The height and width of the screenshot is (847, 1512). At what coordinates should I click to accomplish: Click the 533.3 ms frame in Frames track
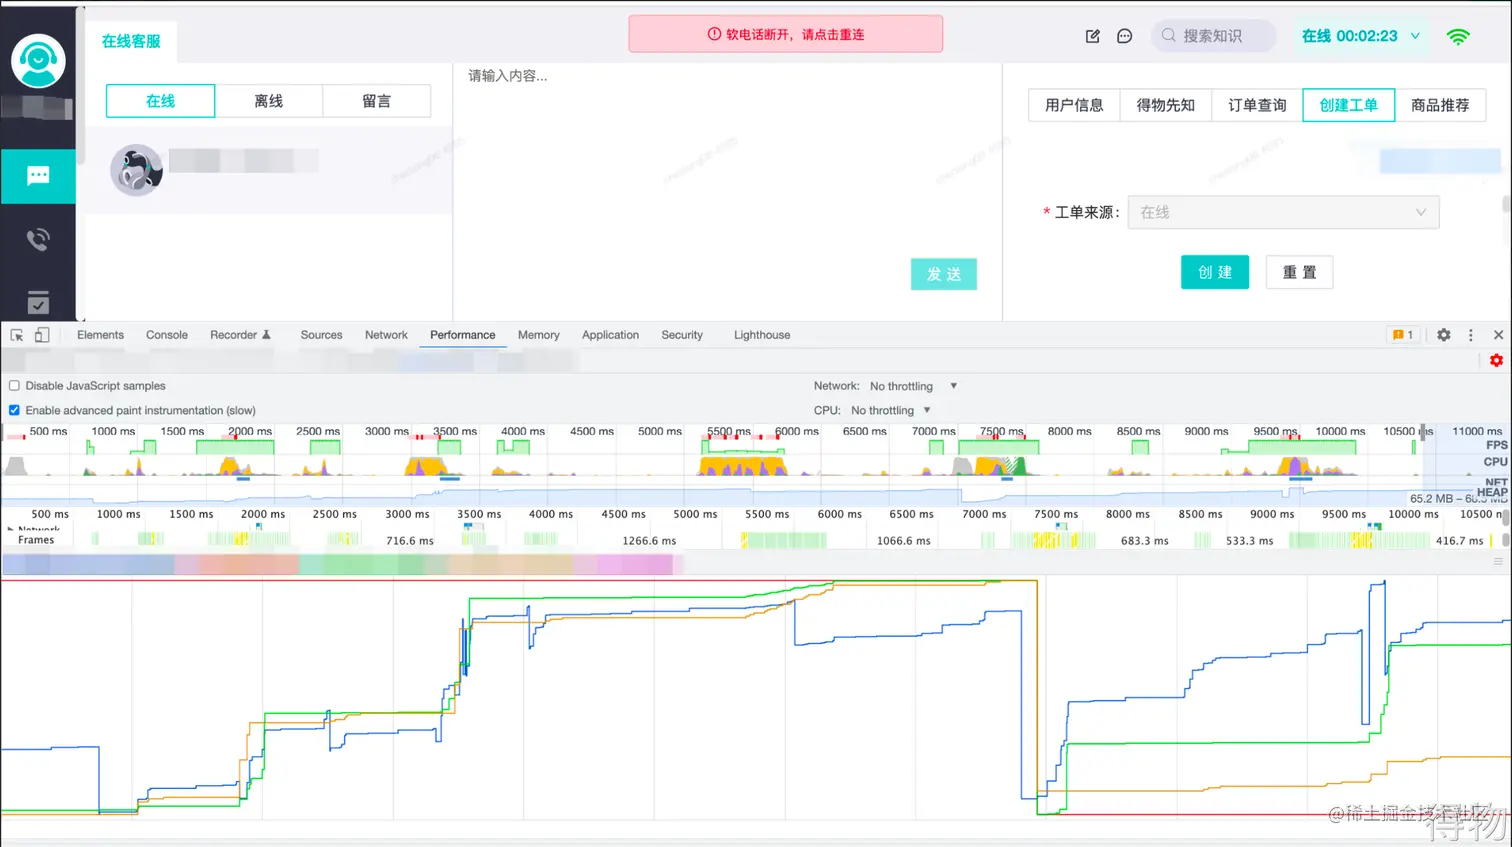click(x=1250, y=540)
